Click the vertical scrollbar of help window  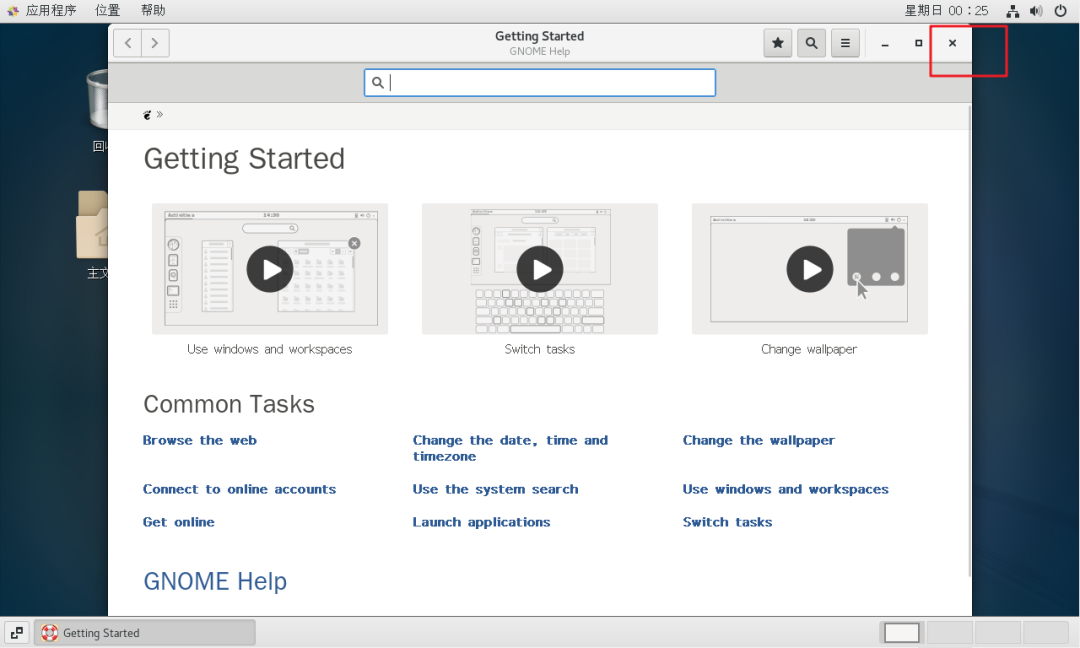pyautogui.click(x=970, y=341)
